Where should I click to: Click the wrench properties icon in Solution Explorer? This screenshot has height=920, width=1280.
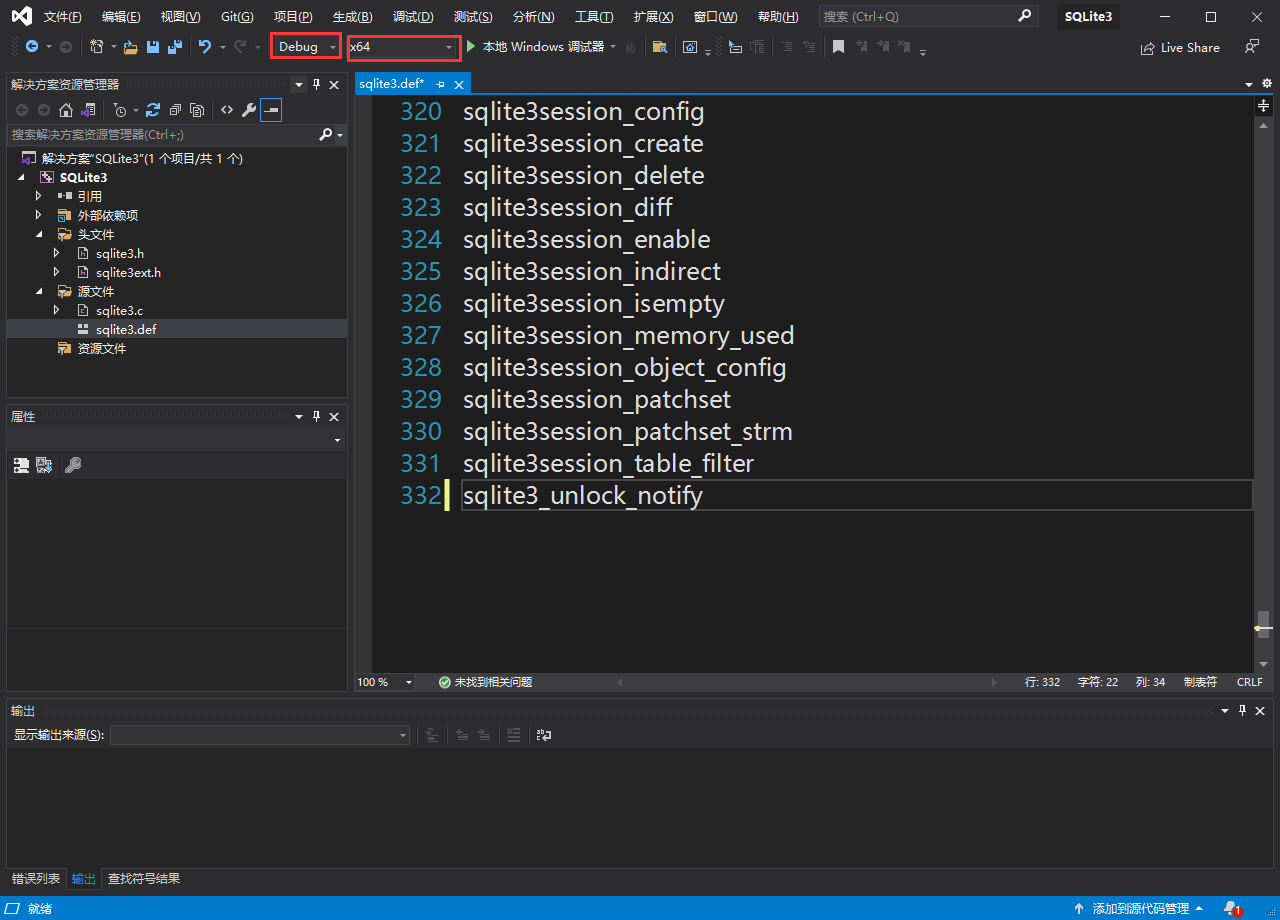[249, 110]
